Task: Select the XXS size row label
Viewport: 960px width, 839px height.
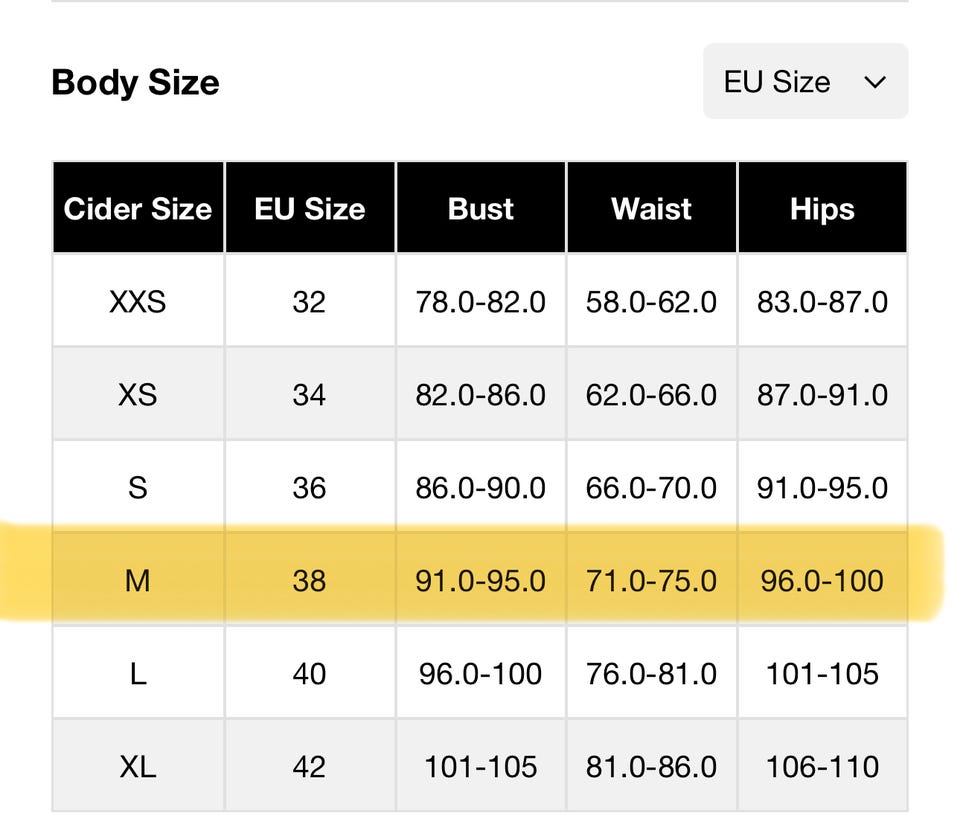Action: click(138, 301)
